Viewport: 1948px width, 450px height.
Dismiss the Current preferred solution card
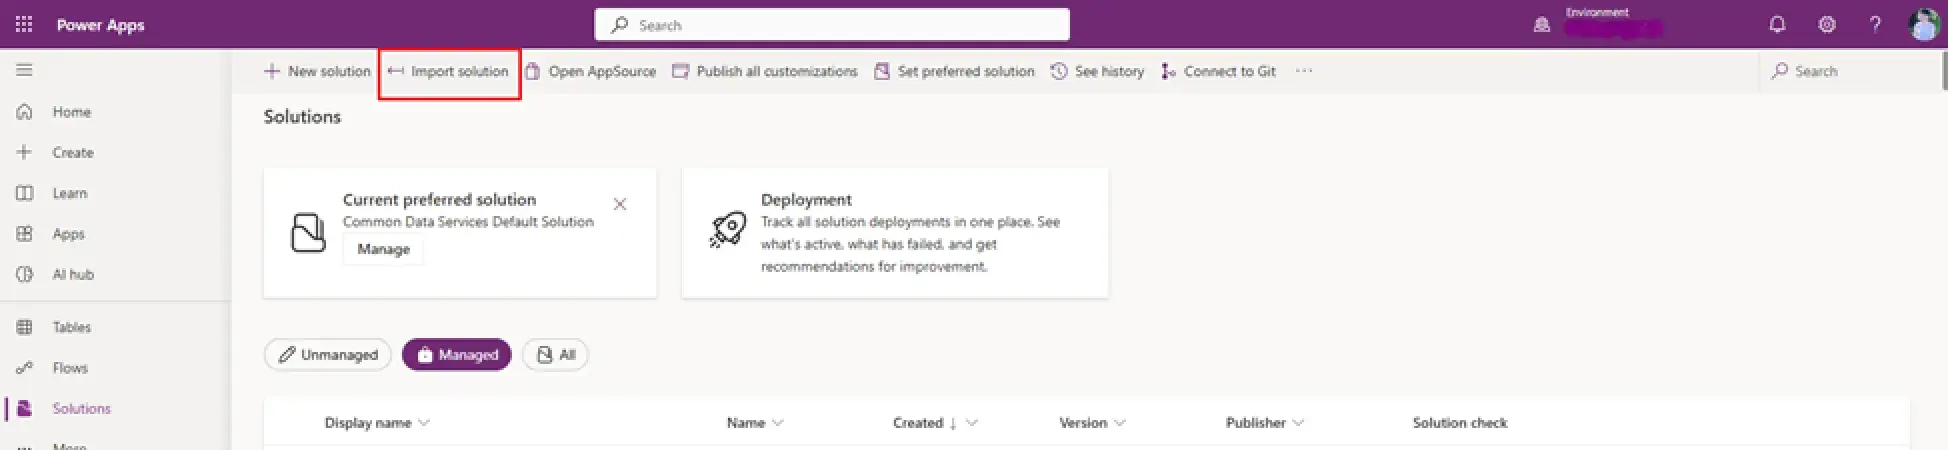(x=620, y=204)
